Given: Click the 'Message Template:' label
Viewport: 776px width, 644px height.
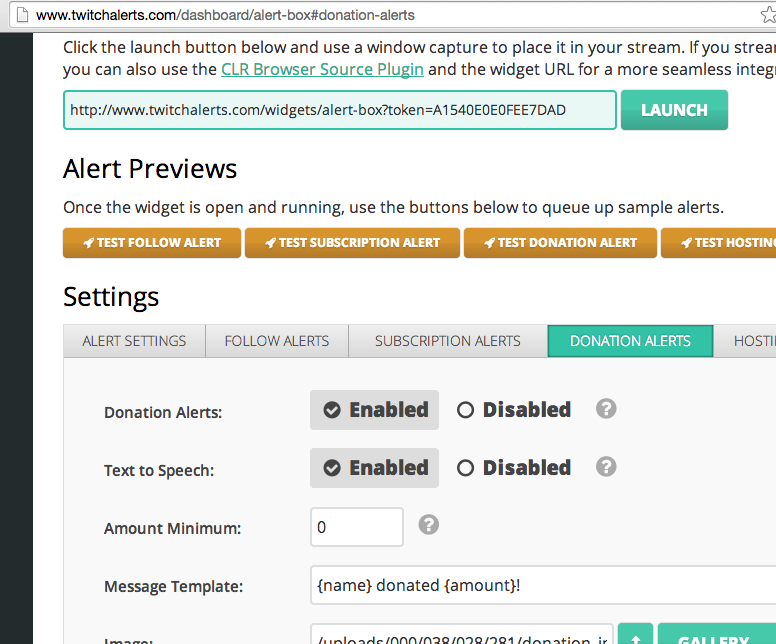Looking at the screenshot, I should [174, 587].
